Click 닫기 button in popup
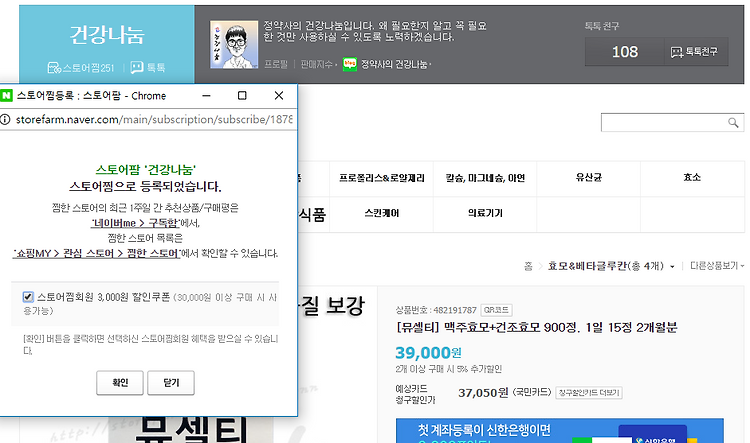The width and height of the screenshot is (750, 443). [x=171, y=383]
